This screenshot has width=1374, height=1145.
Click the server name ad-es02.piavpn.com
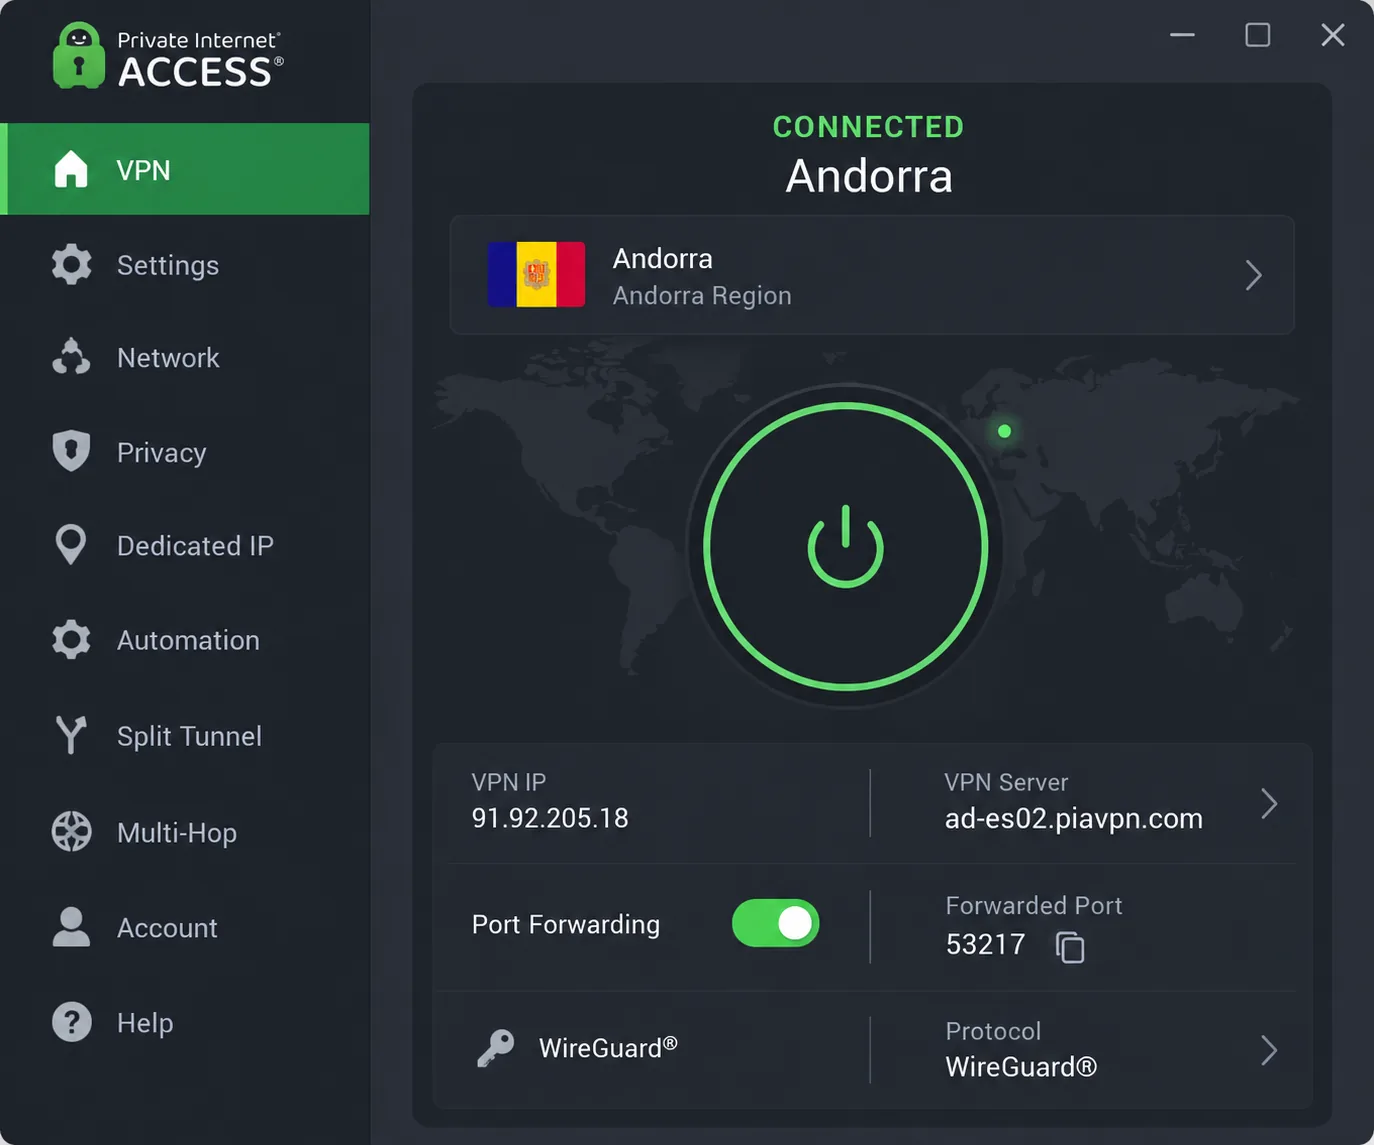[1074, 818]
